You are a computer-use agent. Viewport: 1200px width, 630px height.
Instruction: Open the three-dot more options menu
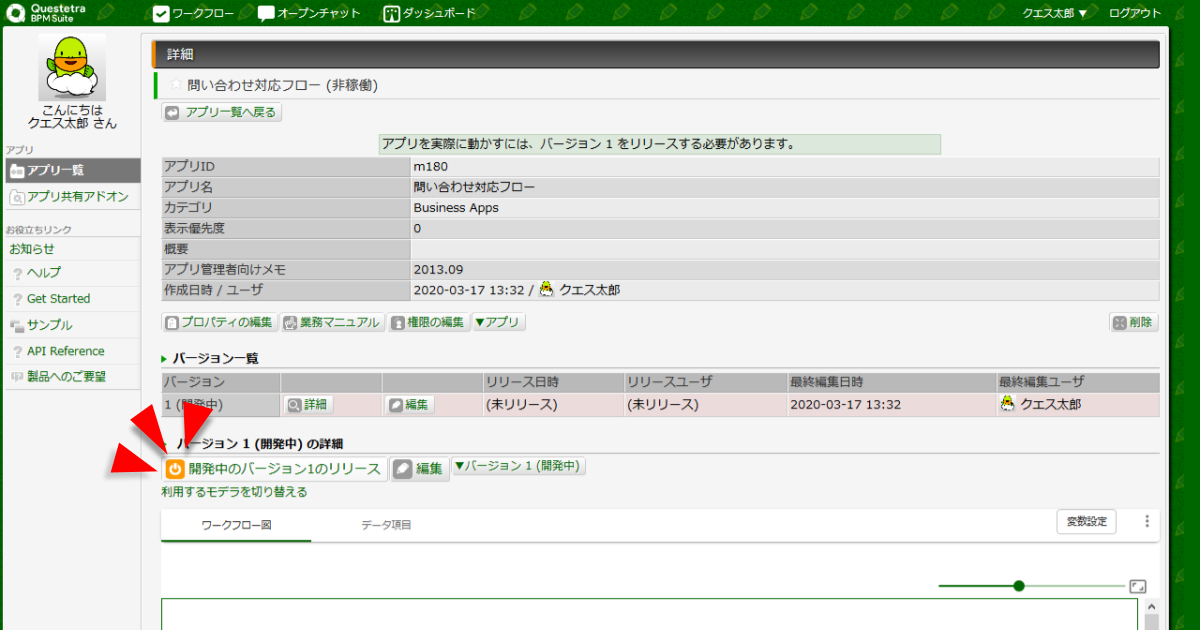pyautogui.click(x=1147, y=521)
